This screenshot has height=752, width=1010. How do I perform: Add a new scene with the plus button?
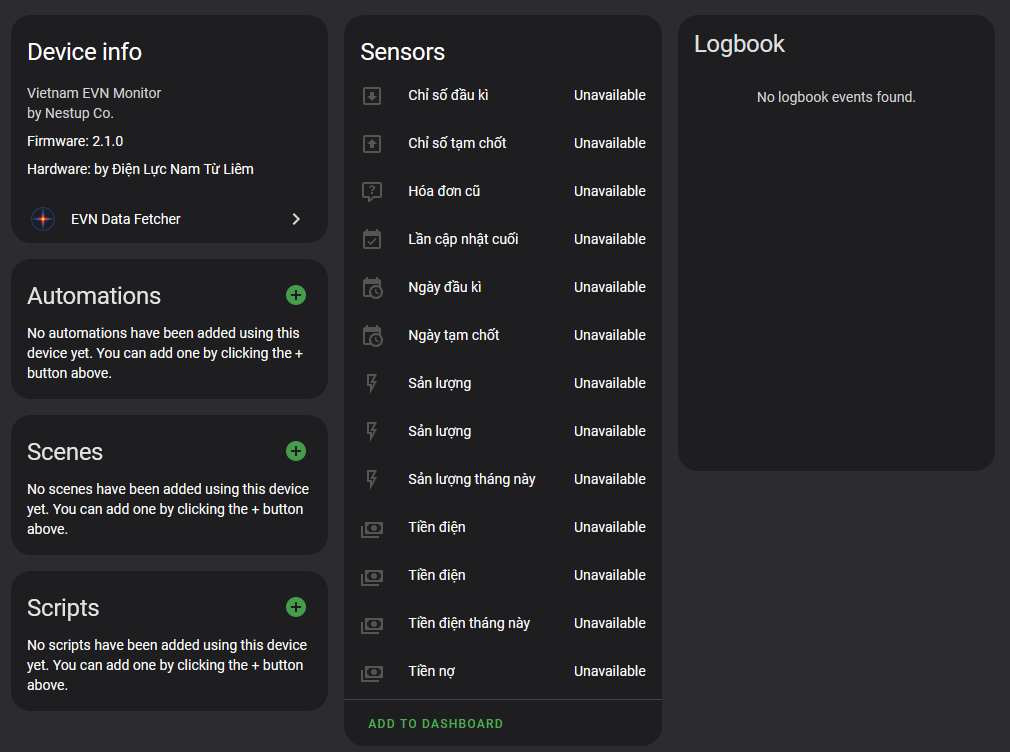(295, 451)
